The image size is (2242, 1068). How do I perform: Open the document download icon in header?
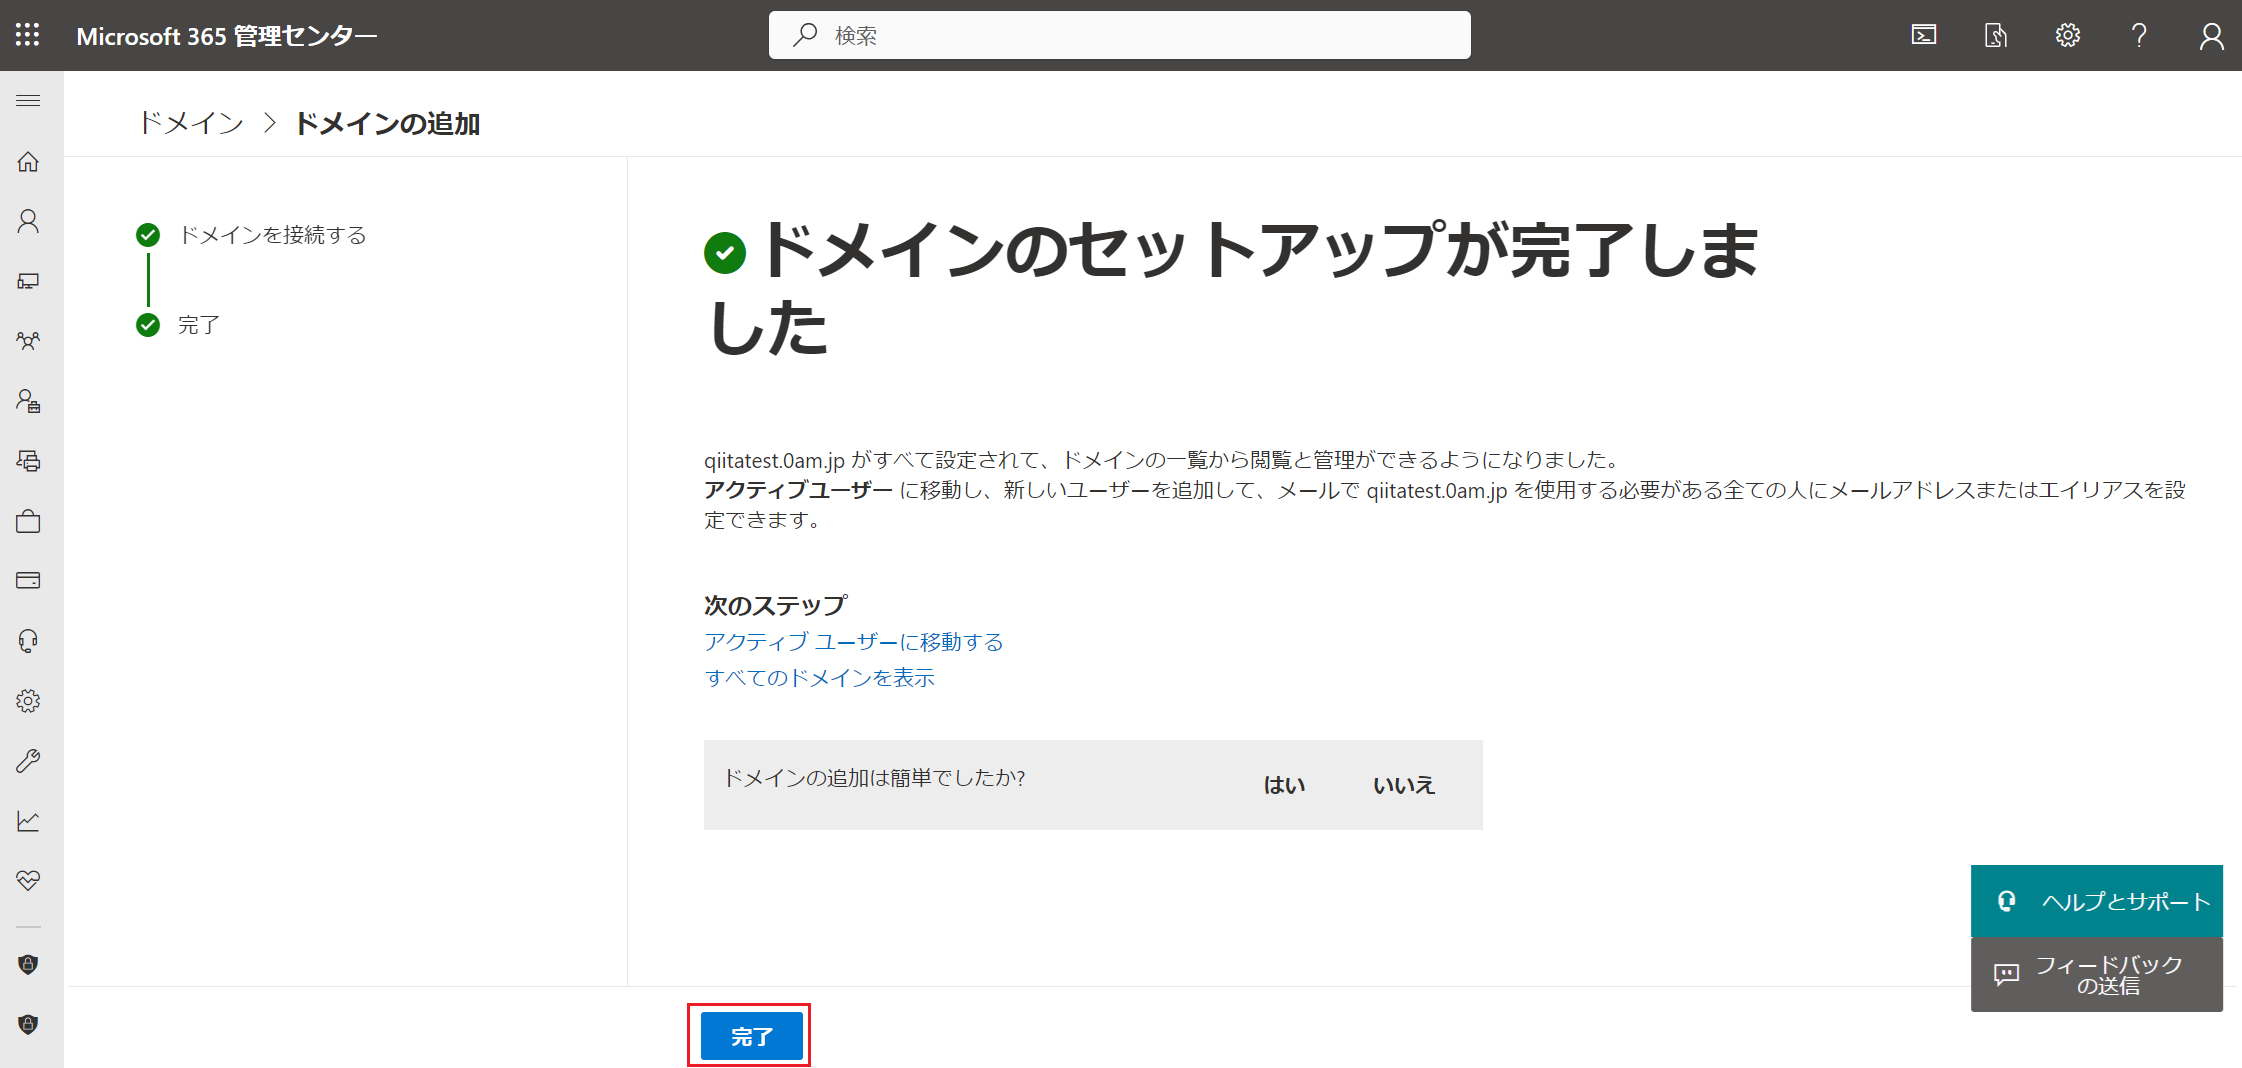[x=1996, y=35]
